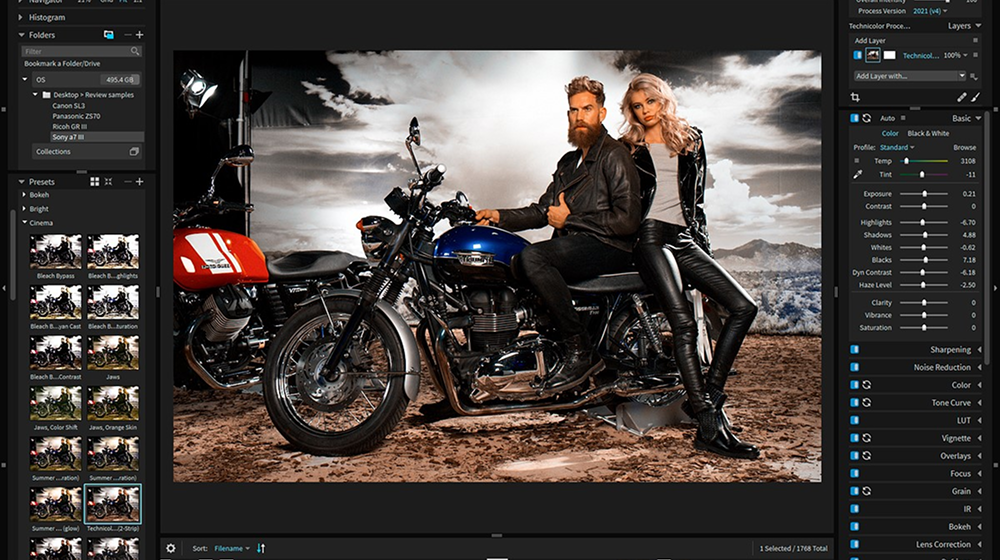This screenshot has width=1000, height=560.
Task: Collapse all preset groups icon
Action: [108, 182]
